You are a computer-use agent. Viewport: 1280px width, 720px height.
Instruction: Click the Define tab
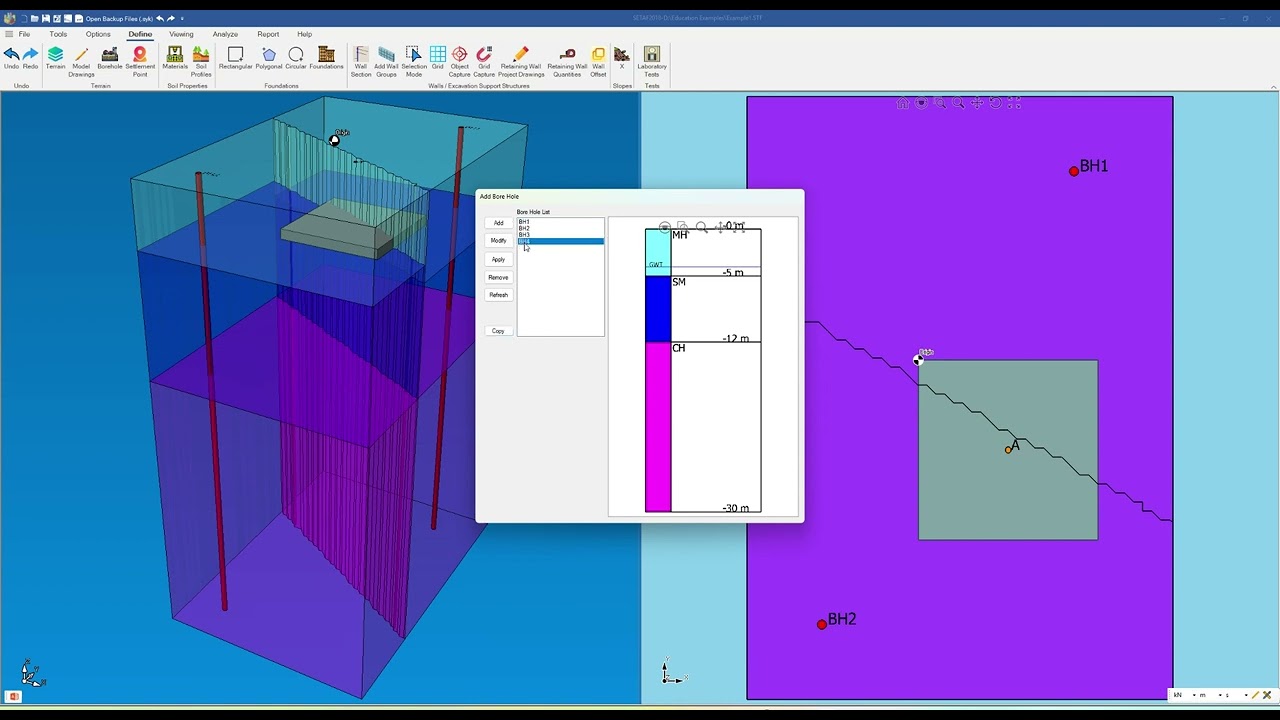[140, 34]
